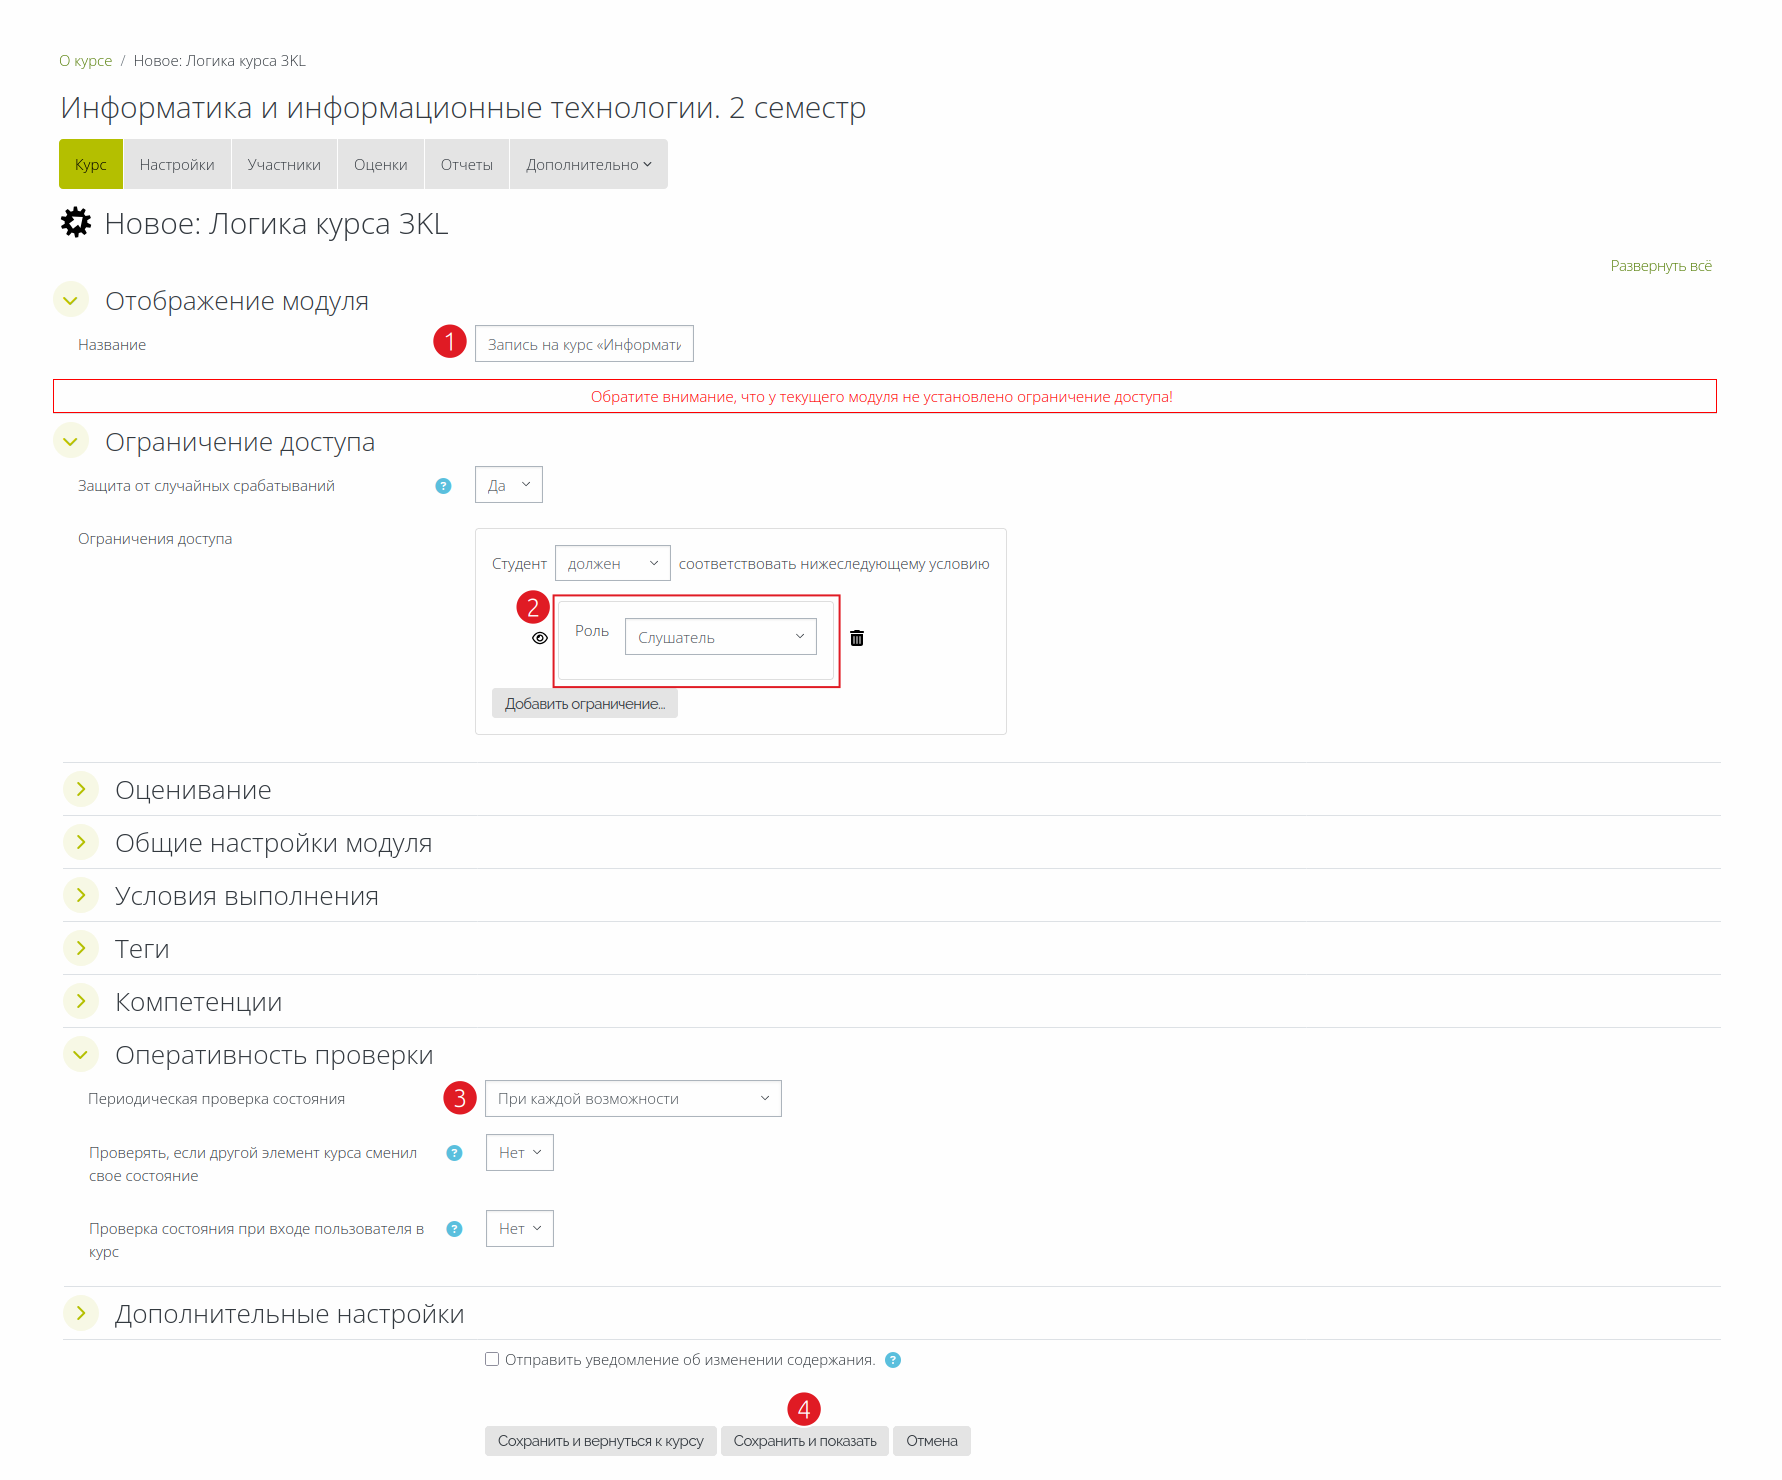Open the Дополнительно tab menu
Viewport: 1782px width, 1480px height.
tap(588, 165)
